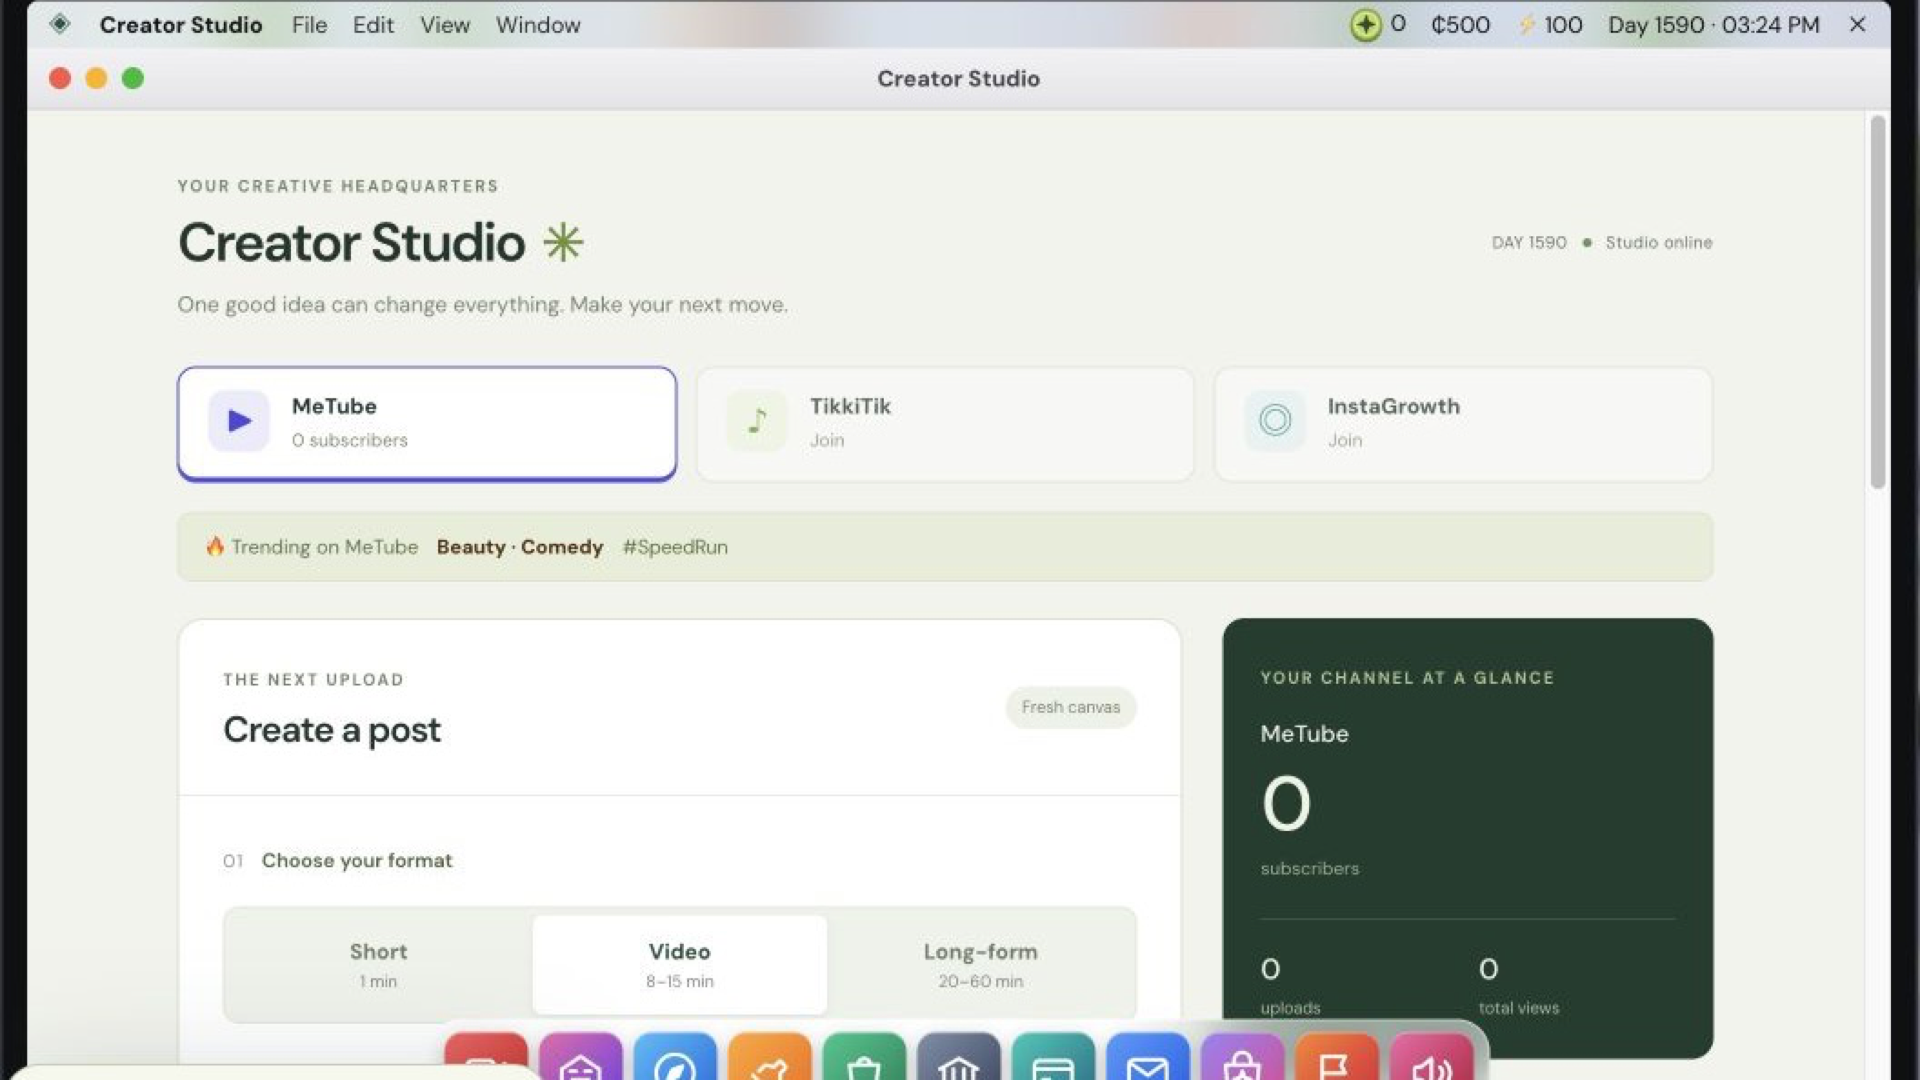Open the teal card window dock app
This screenshot has width=1920, height=1080.
point(1053,1058)
